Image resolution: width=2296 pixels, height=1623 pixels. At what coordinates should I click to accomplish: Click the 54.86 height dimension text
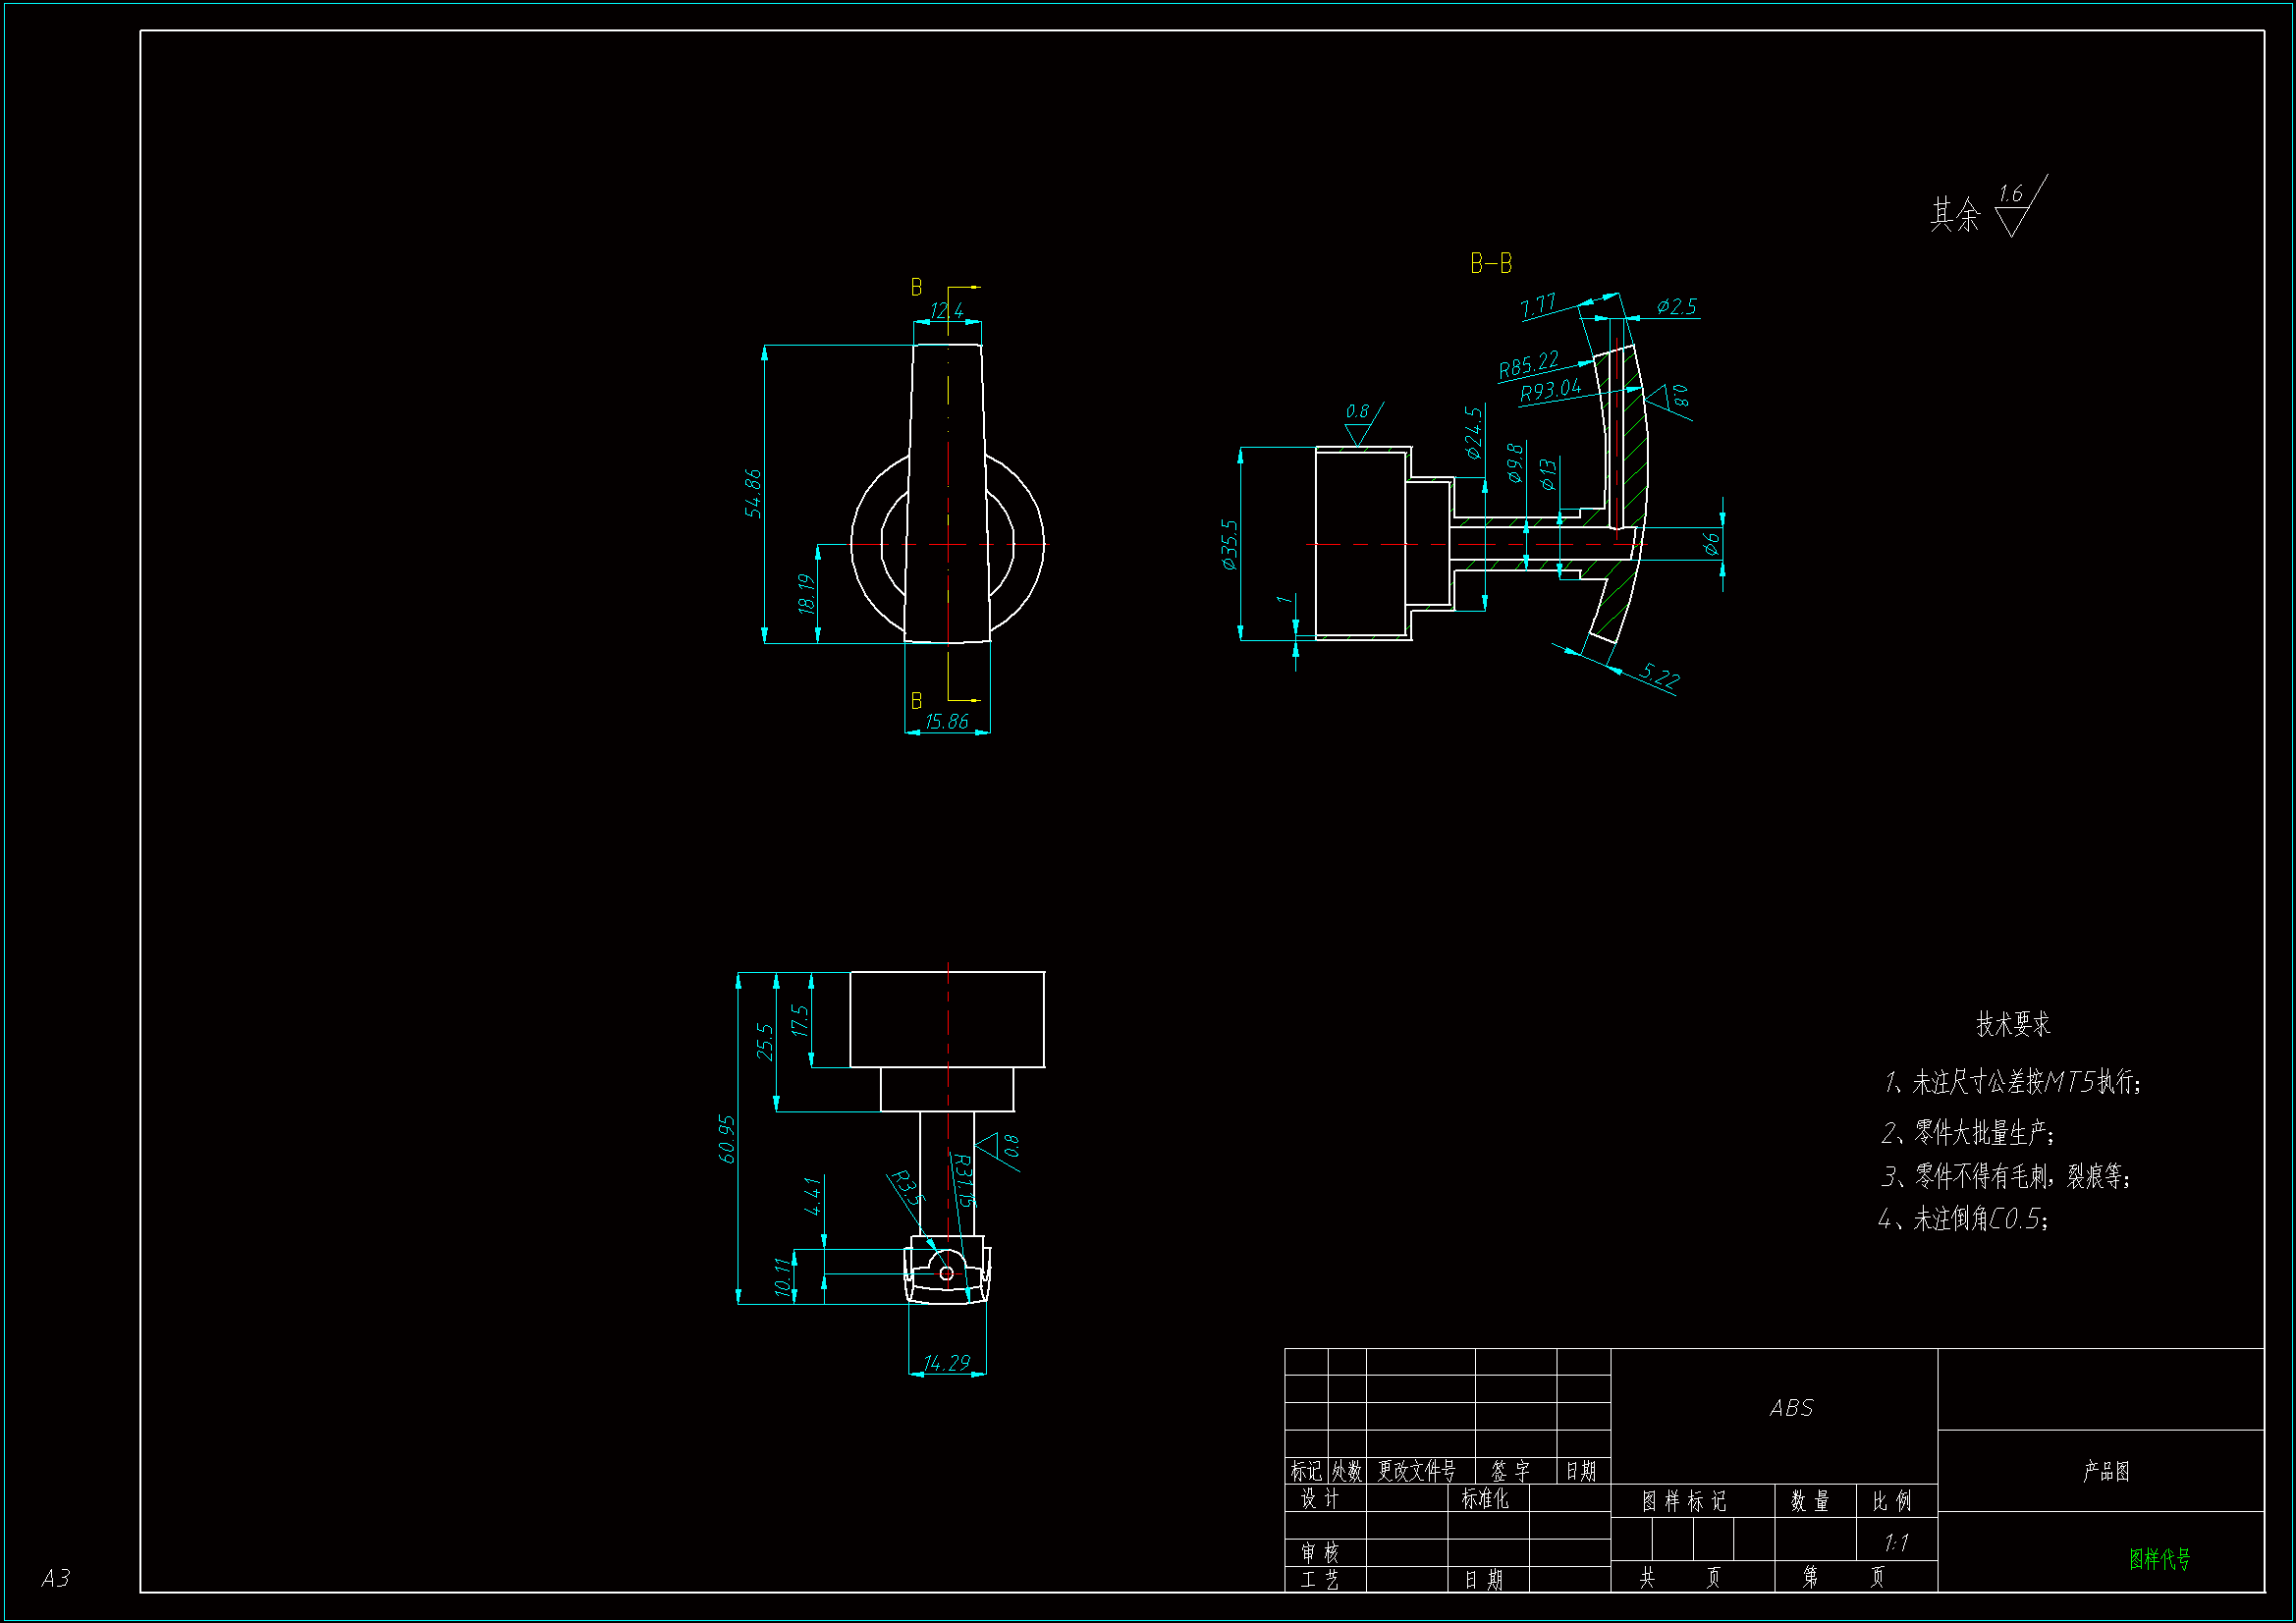(753, 493)
